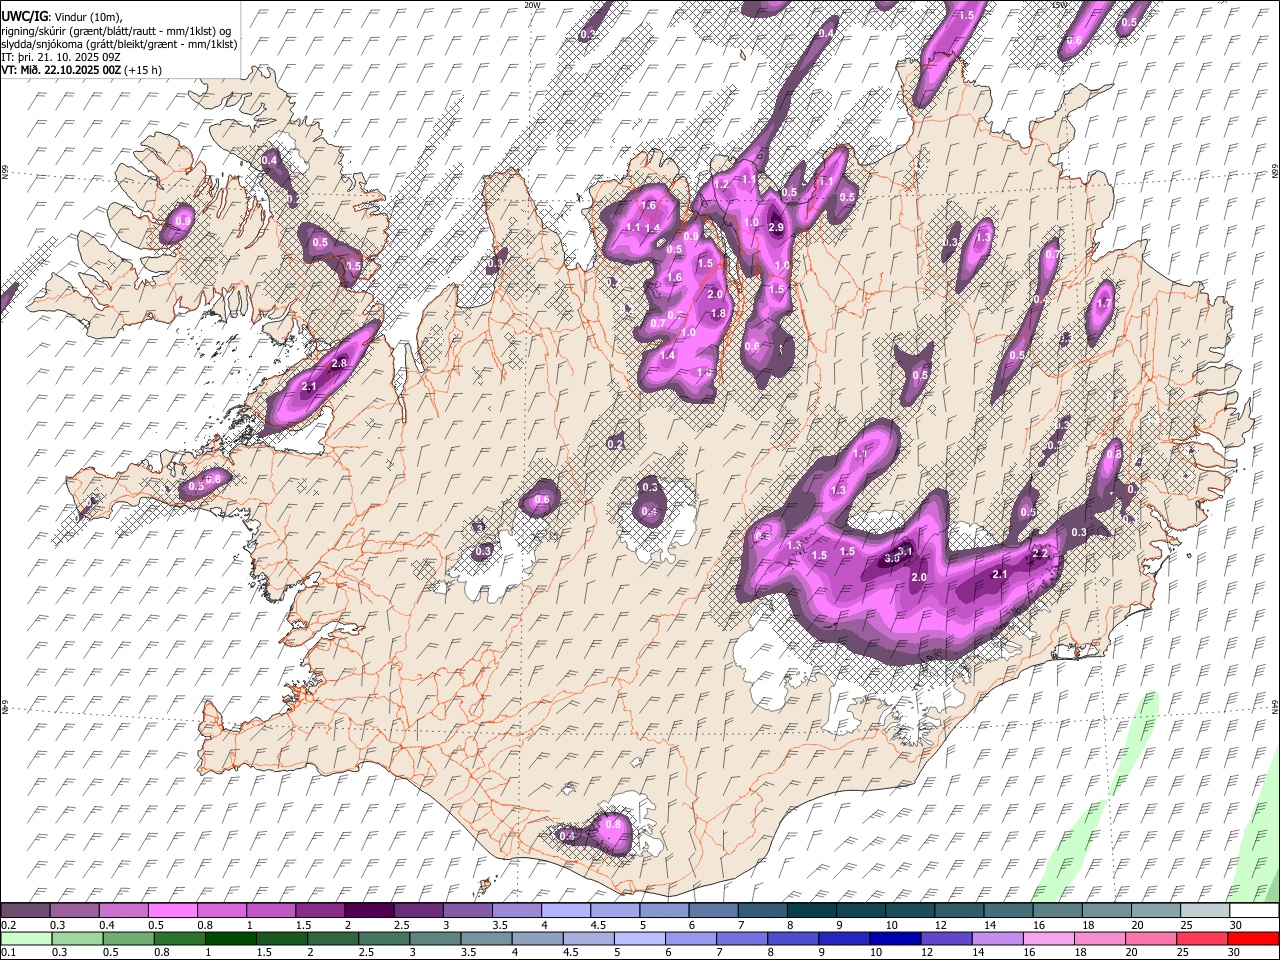Click the 'IT: þri. 21. 10. 2025 09Z' line
This screenshot has height=960, width=1280.
[59, 57]
